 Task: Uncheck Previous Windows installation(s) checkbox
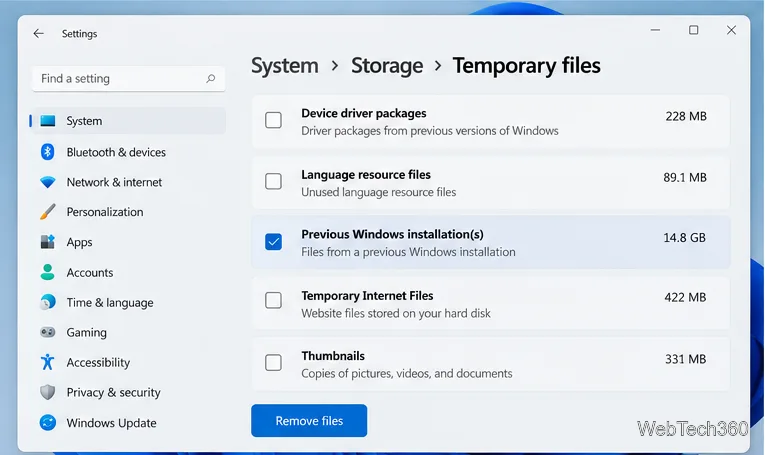[273, 241]
